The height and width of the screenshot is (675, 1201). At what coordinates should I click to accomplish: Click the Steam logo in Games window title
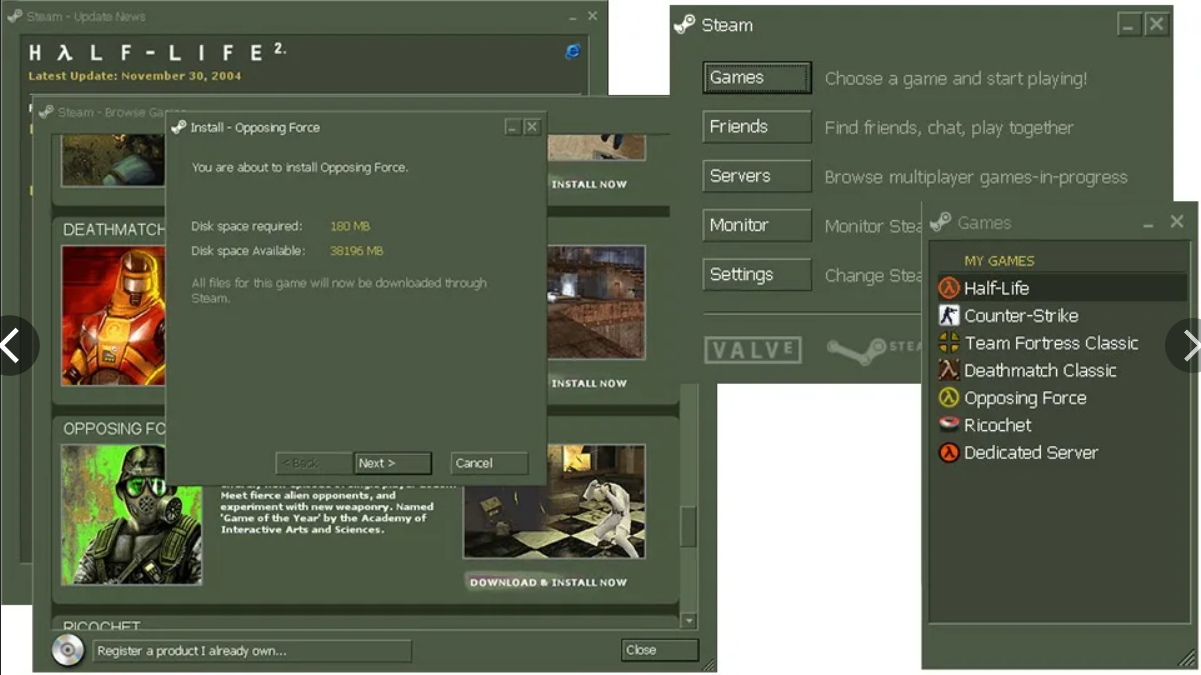pyautogui.click(x=940, y=222)
